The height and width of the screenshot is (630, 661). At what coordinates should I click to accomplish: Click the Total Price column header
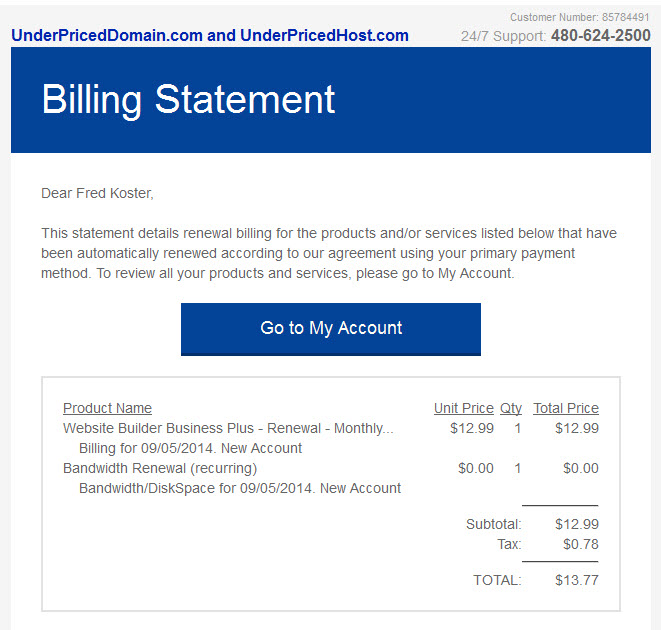pyautogui.click(x=566, y=408)
